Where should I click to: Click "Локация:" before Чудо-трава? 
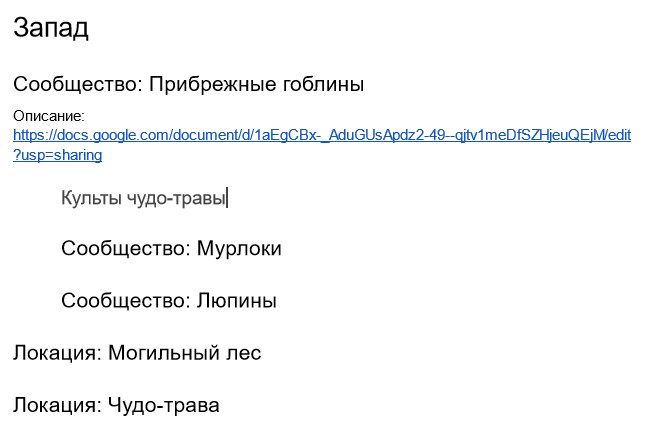coord(58,405)
